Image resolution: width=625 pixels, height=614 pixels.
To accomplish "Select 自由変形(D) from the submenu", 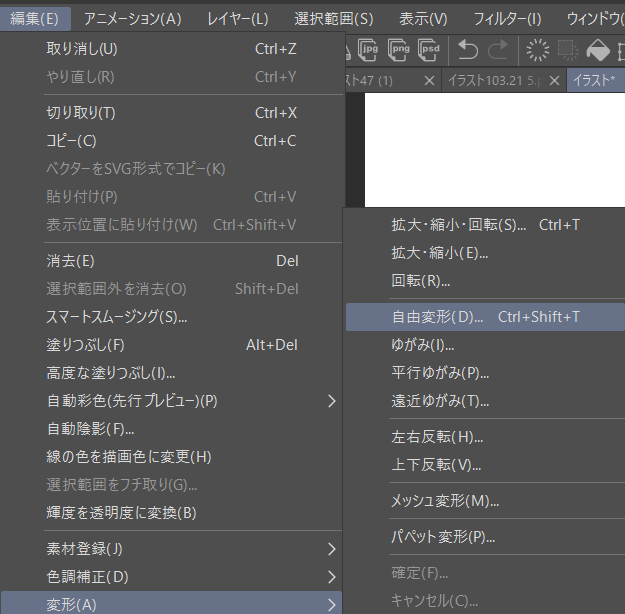I will 438,317.
